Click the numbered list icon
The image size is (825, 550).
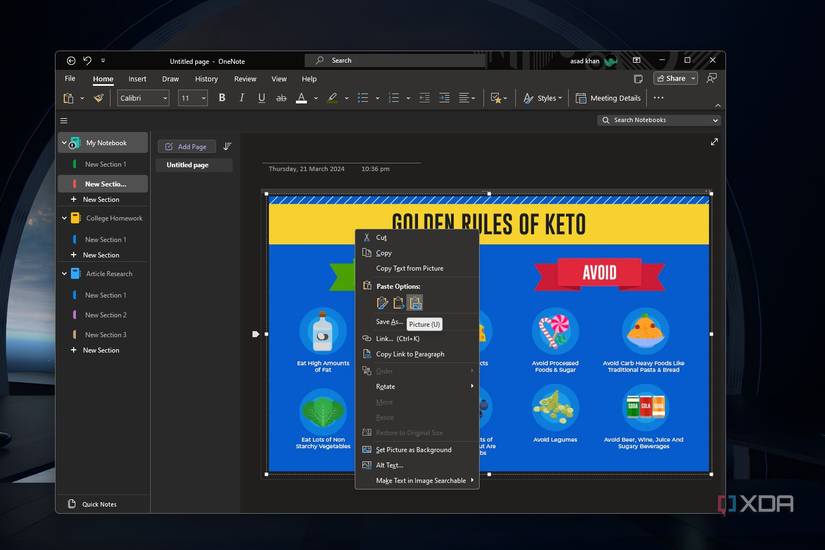click(x=394, y=98)
